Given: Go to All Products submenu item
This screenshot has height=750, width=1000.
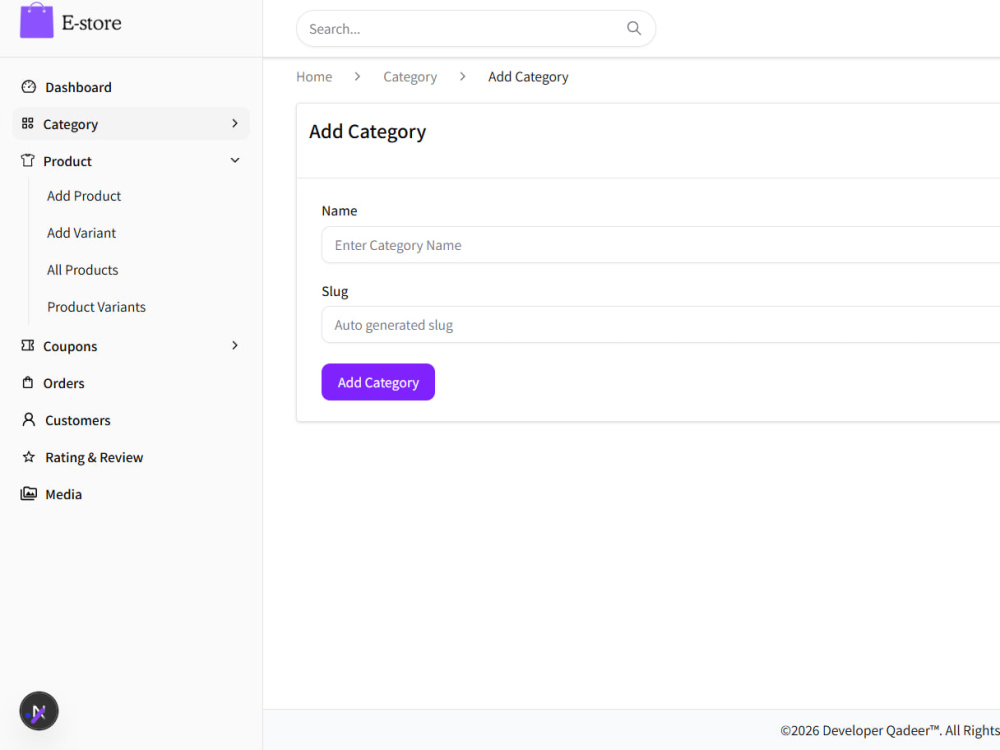Looking at the screenshot, I should tap(82, 270).
